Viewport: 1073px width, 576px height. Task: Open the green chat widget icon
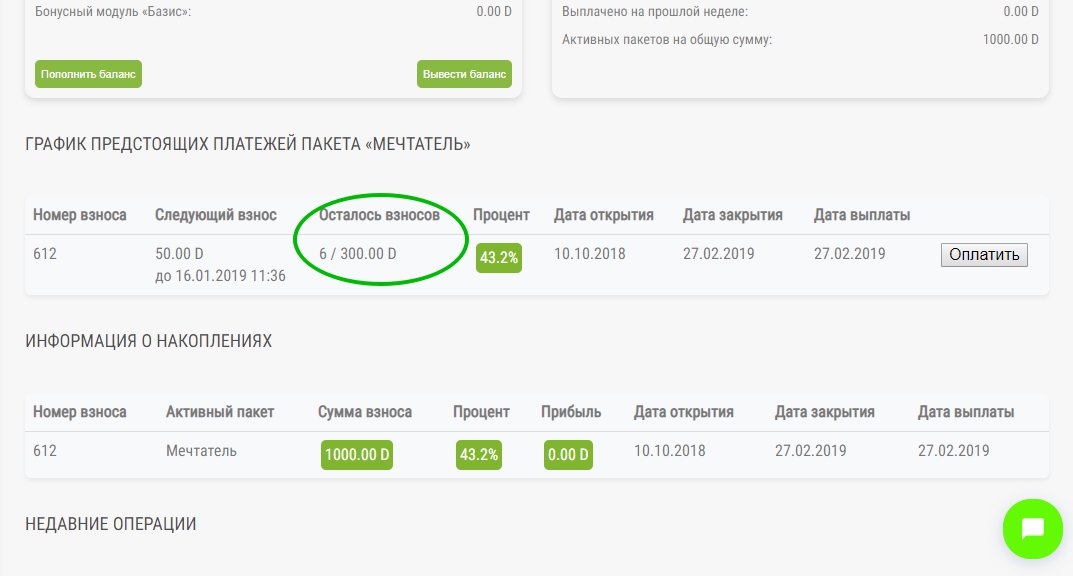(x=1033, y=529)
